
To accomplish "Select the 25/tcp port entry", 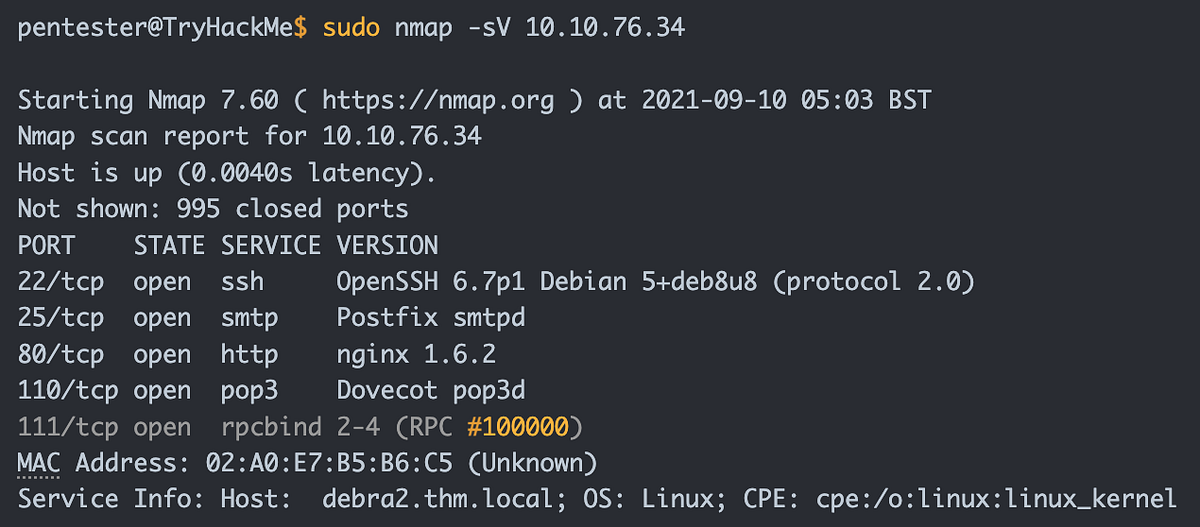I will pos(61,318).
